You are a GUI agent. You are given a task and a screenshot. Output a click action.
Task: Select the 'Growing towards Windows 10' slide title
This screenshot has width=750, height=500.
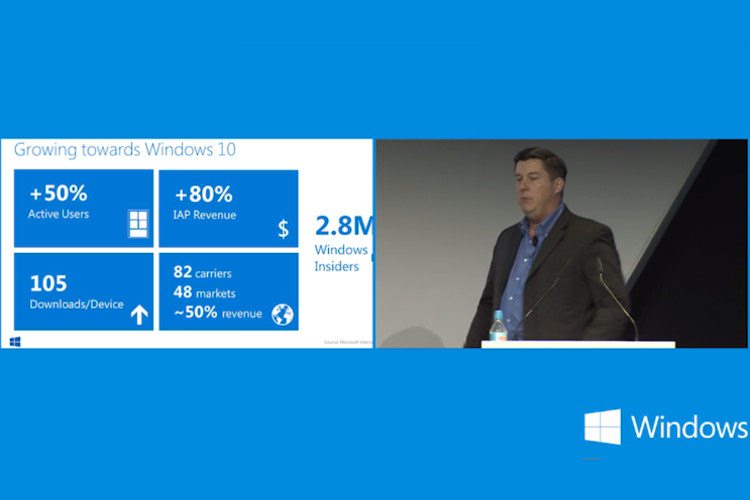(125, 149)
